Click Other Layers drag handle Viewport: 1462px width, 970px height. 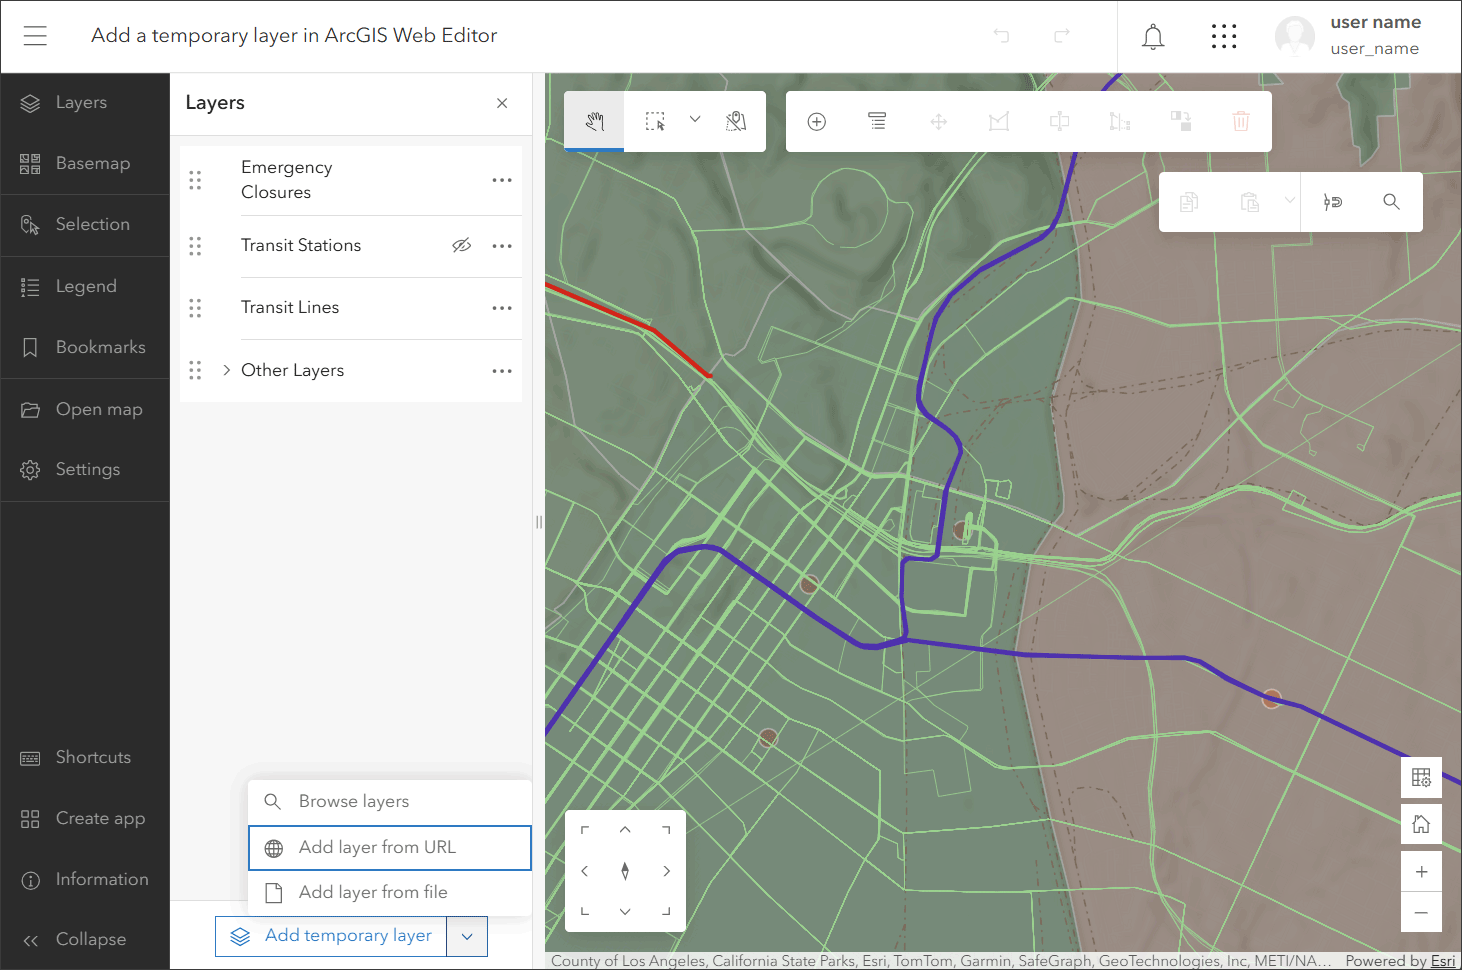pyautogui.click(x=195, y=371)
